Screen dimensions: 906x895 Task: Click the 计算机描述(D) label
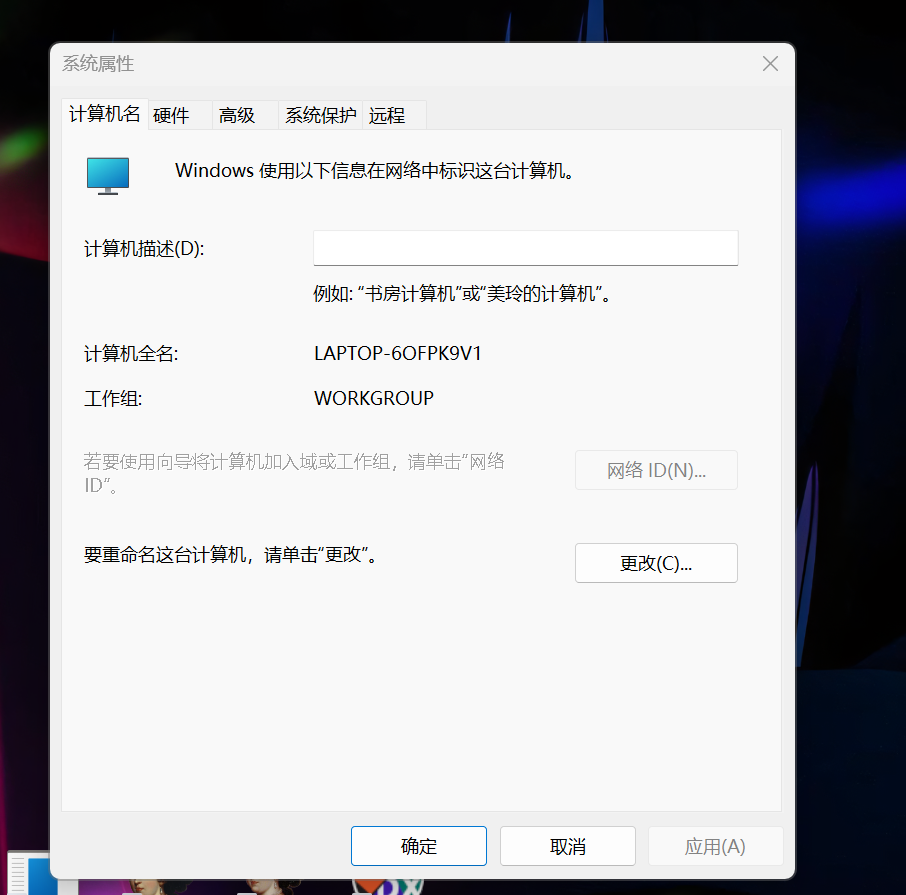(144, 249)
